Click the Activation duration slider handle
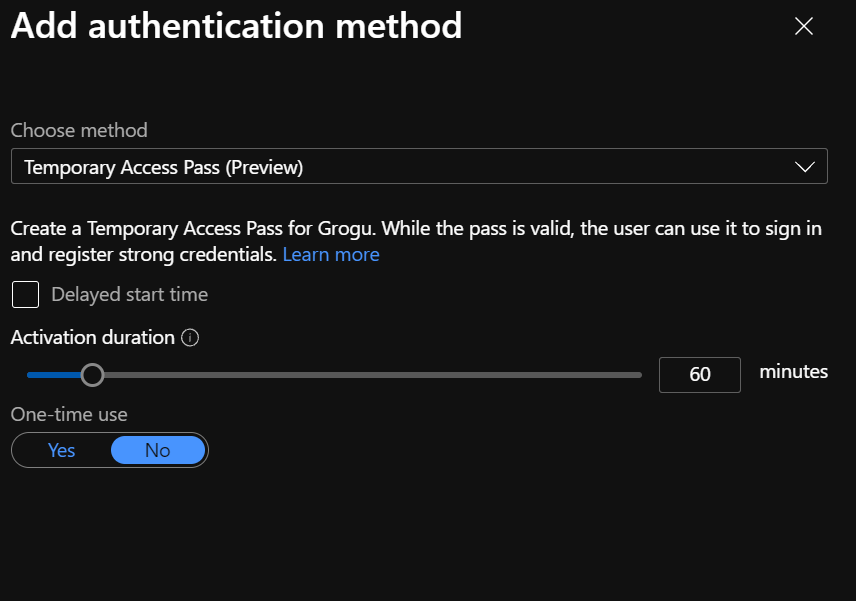Image resolution: width=856 pixels, height=601 pixels. tap(92, 375)
